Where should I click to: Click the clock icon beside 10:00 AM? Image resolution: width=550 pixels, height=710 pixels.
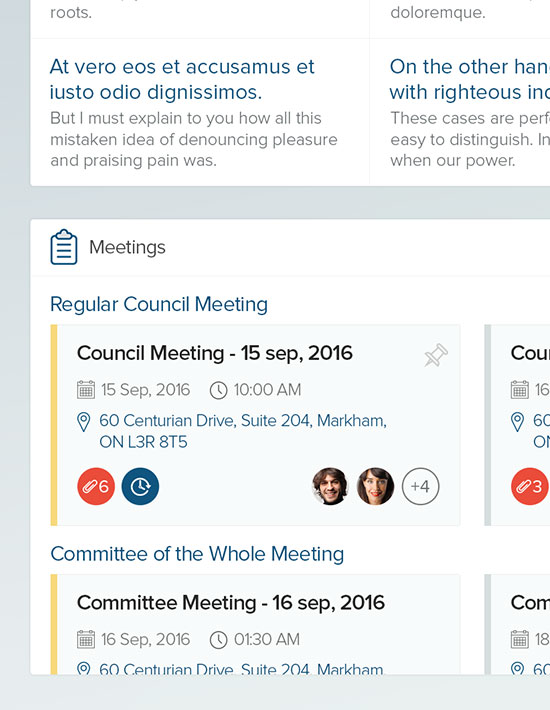218,390
